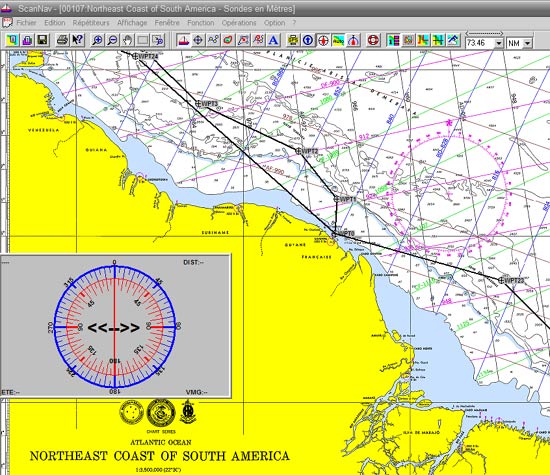The image size is (550, 475).
Task: Click the ETE readout in compass panel
Action: pyautogui.click(x=11, y=392)
